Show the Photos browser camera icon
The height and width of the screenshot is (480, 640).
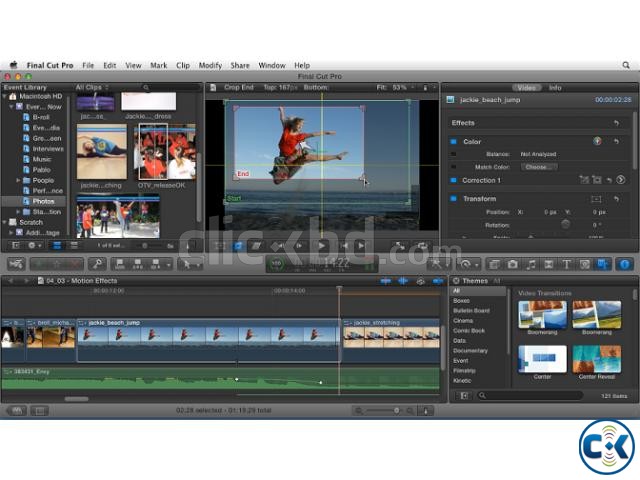512,264
